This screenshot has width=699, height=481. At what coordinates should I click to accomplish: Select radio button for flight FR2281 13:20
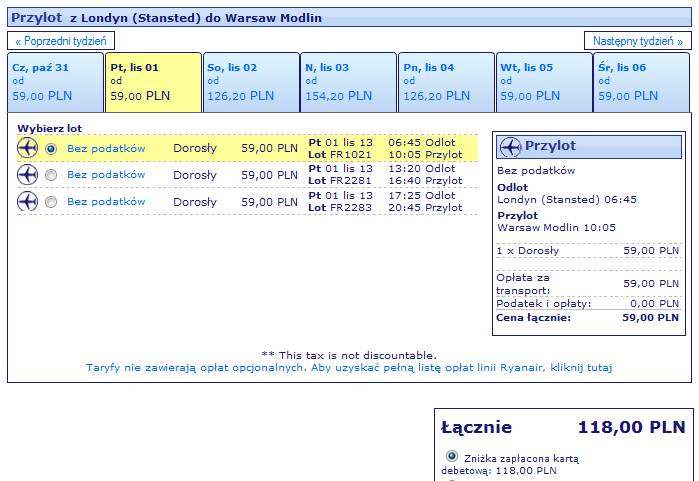tap(51, 175)
